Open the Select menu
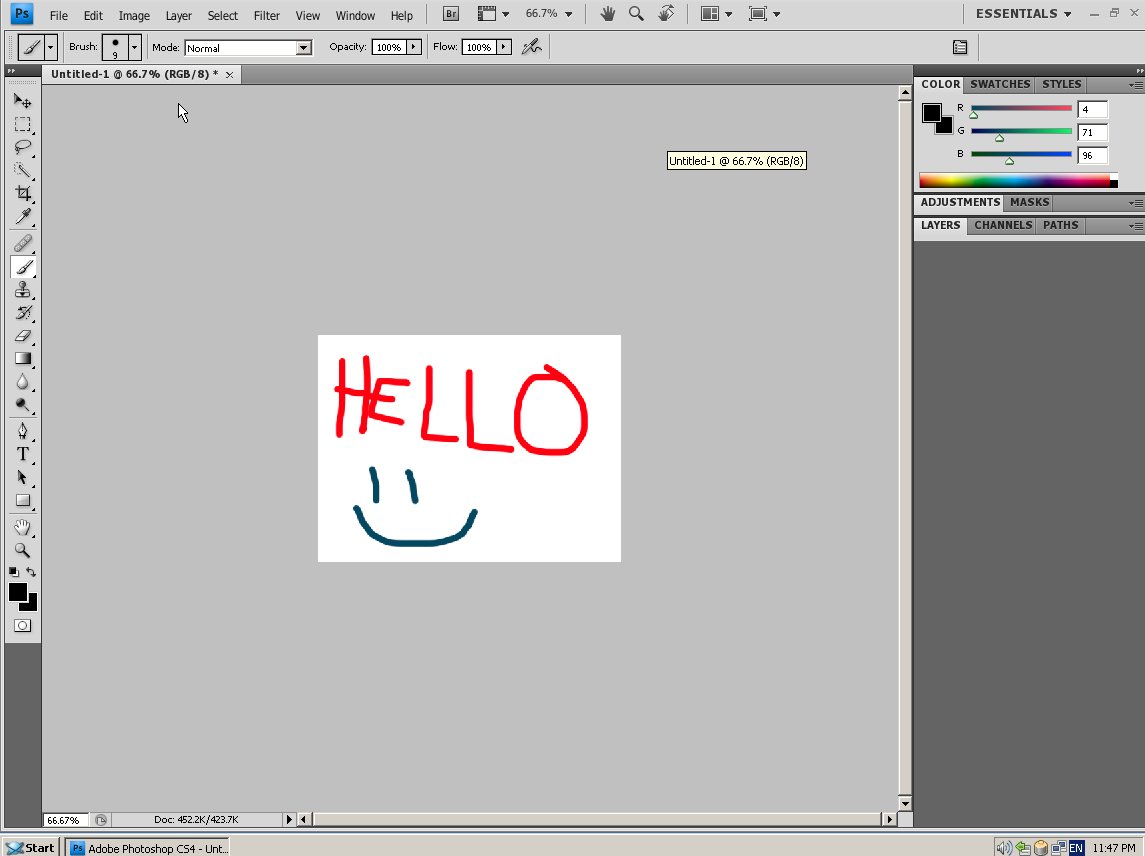 coord(223,15)
